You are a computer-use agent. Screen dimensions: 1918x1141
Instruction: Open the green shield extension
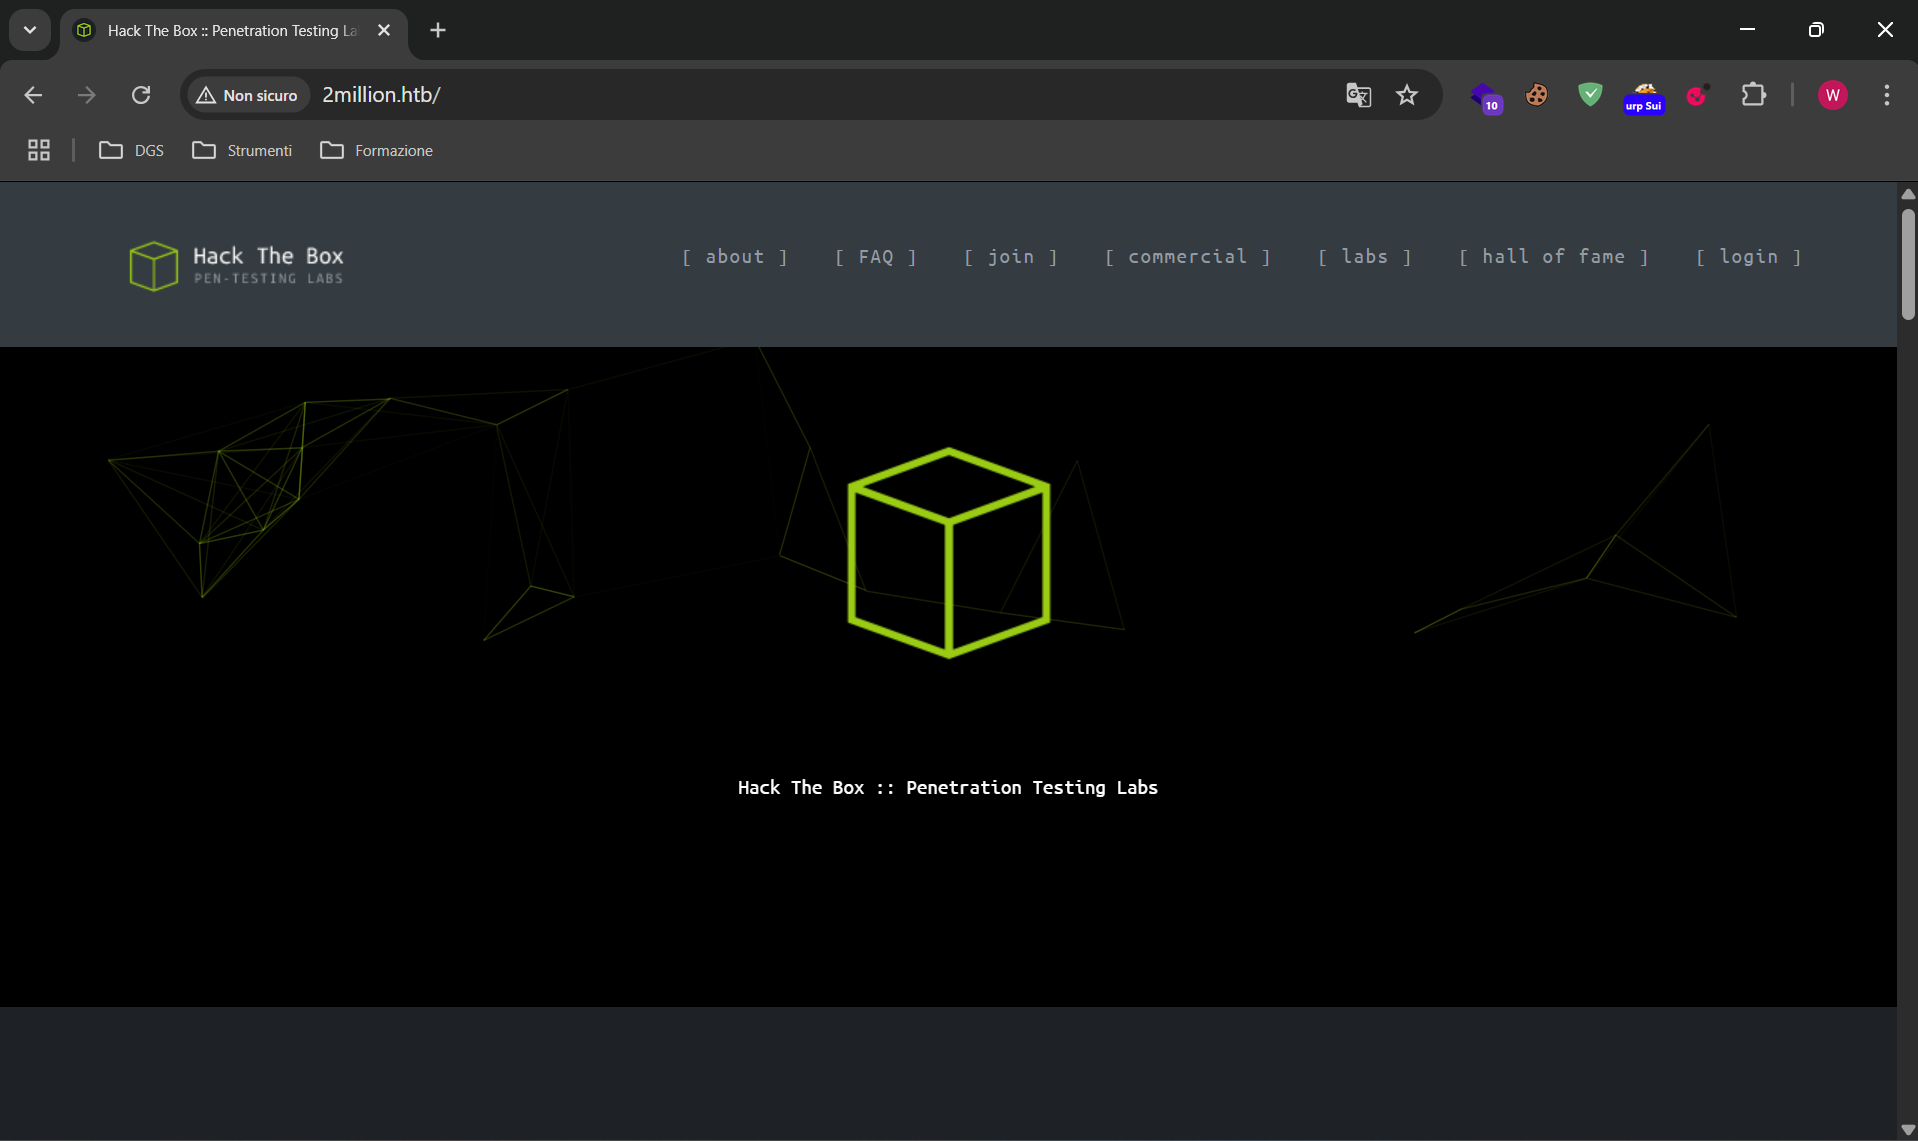pos(1590,95)
